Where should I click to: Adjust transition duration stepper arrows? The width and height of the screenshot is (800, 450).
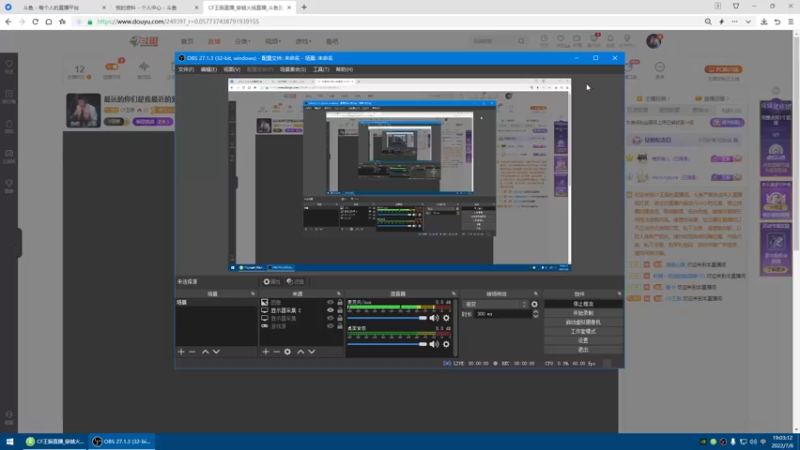tap(535, 314)
